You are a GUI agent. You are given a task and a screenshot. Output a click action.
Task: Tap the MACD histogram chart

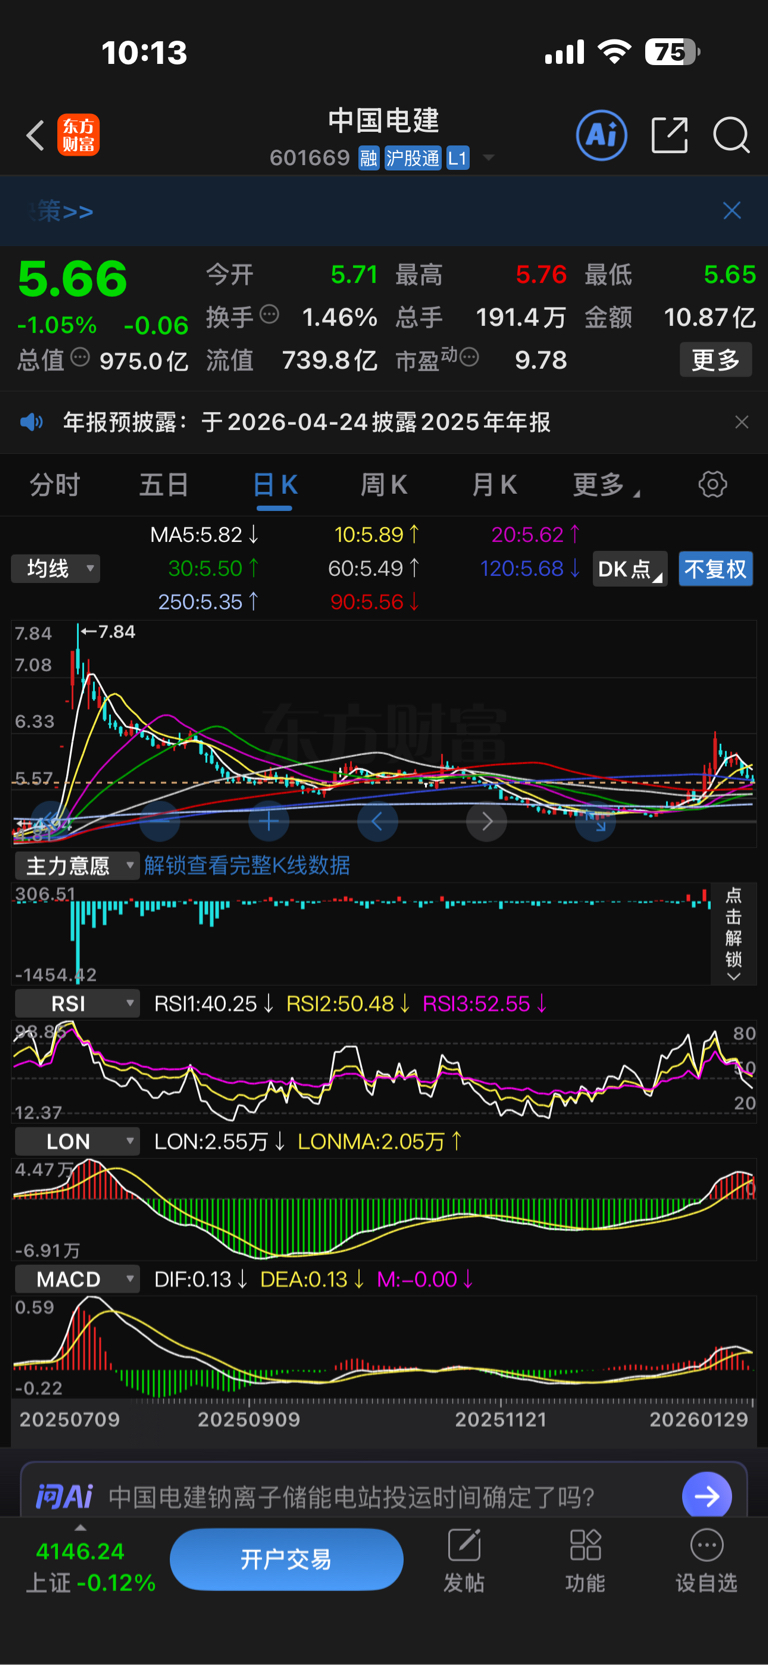coord(384,1347)
